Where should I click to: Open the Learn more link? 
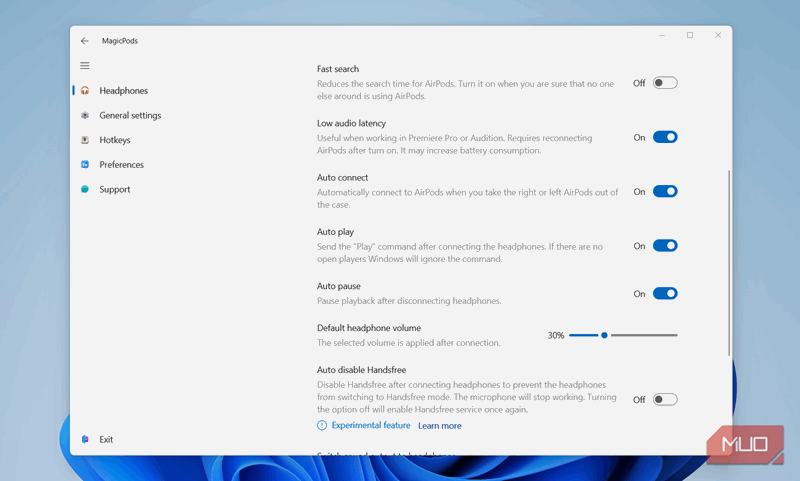point(440,426)
